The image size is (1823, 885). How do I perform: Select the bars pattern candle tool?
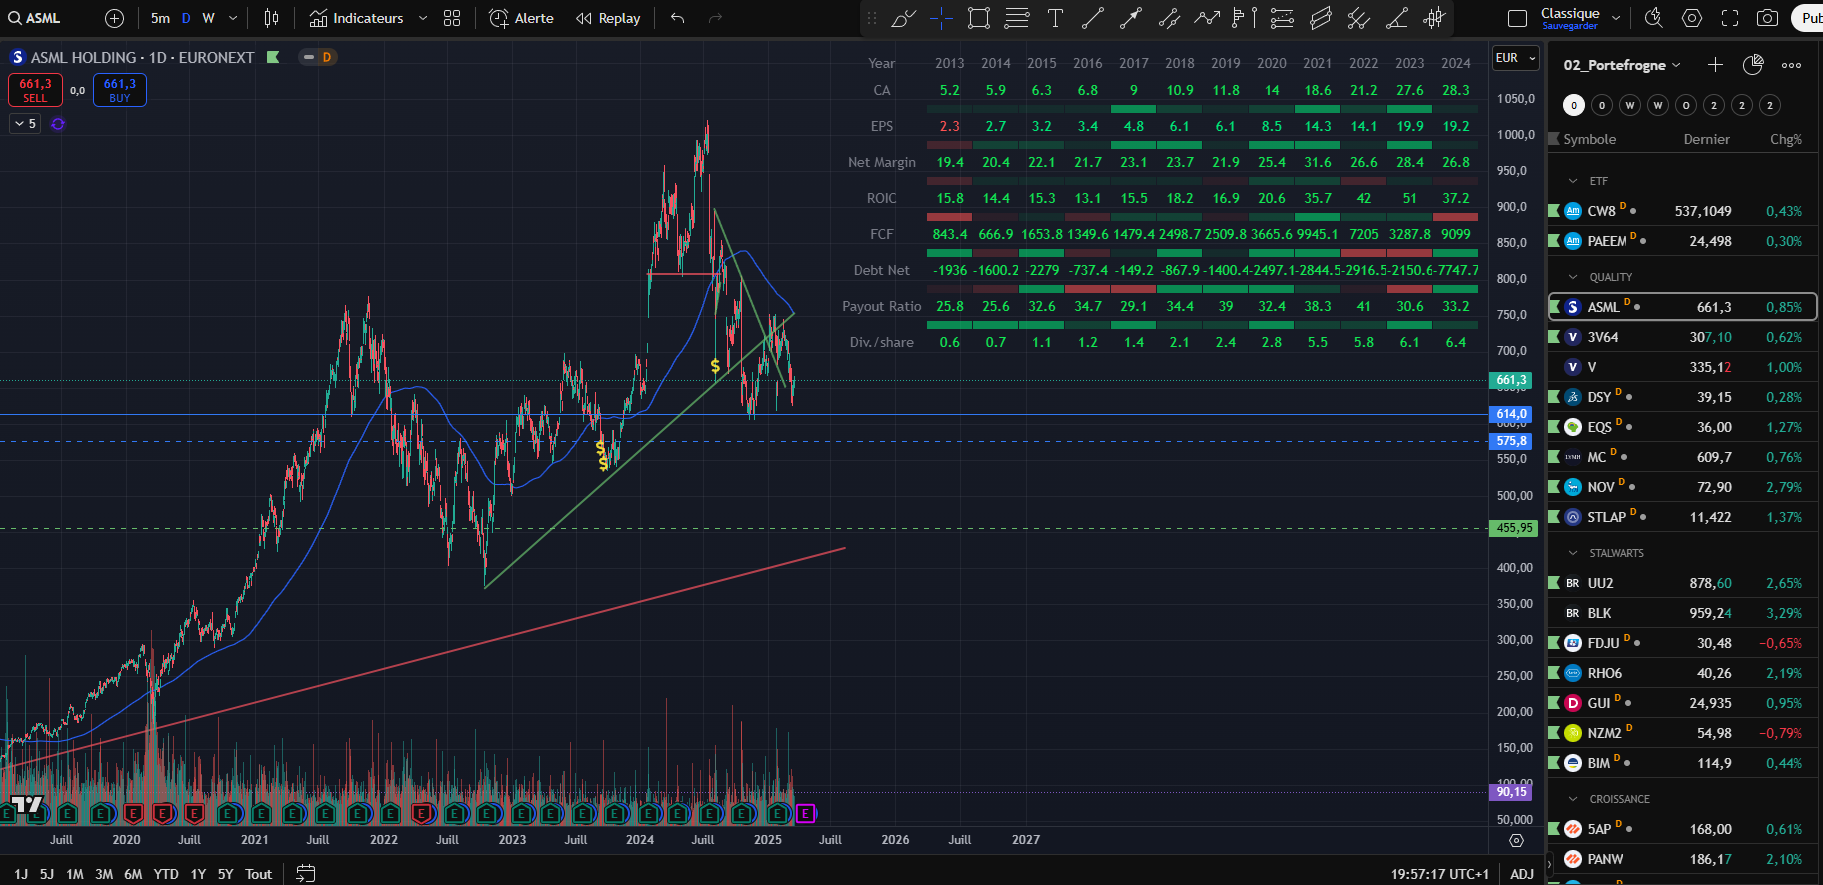tap(1435, 18)
